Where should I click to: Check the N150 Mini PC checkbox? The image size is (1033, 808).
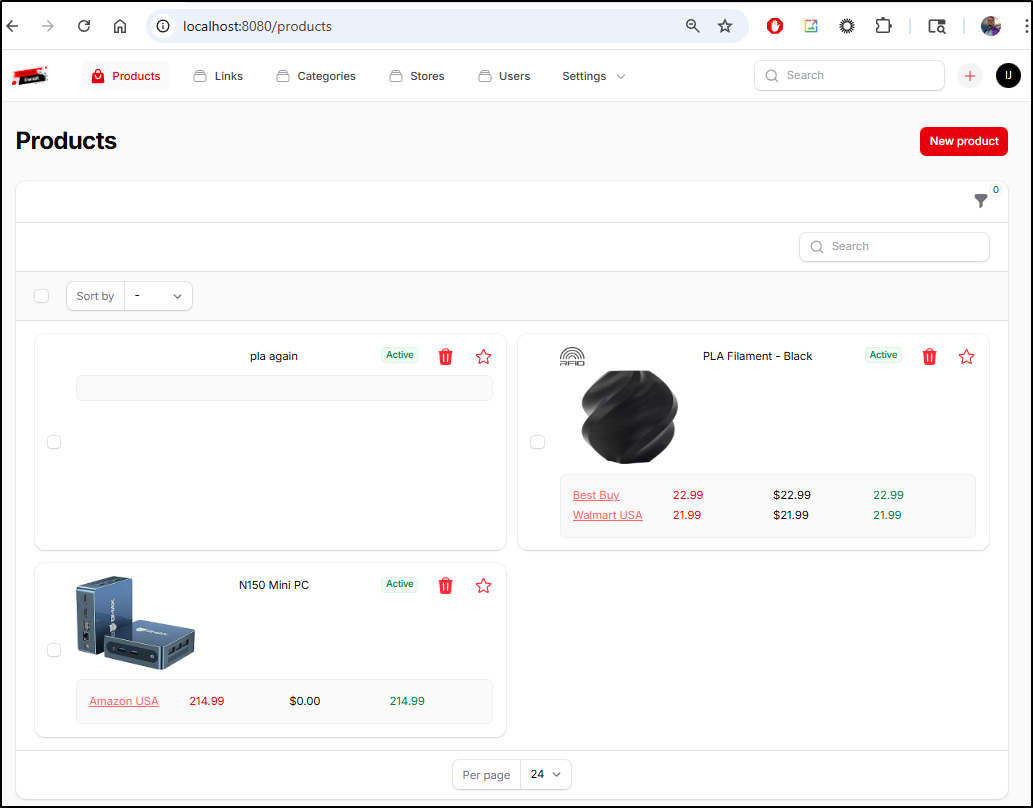coord(54,650)
